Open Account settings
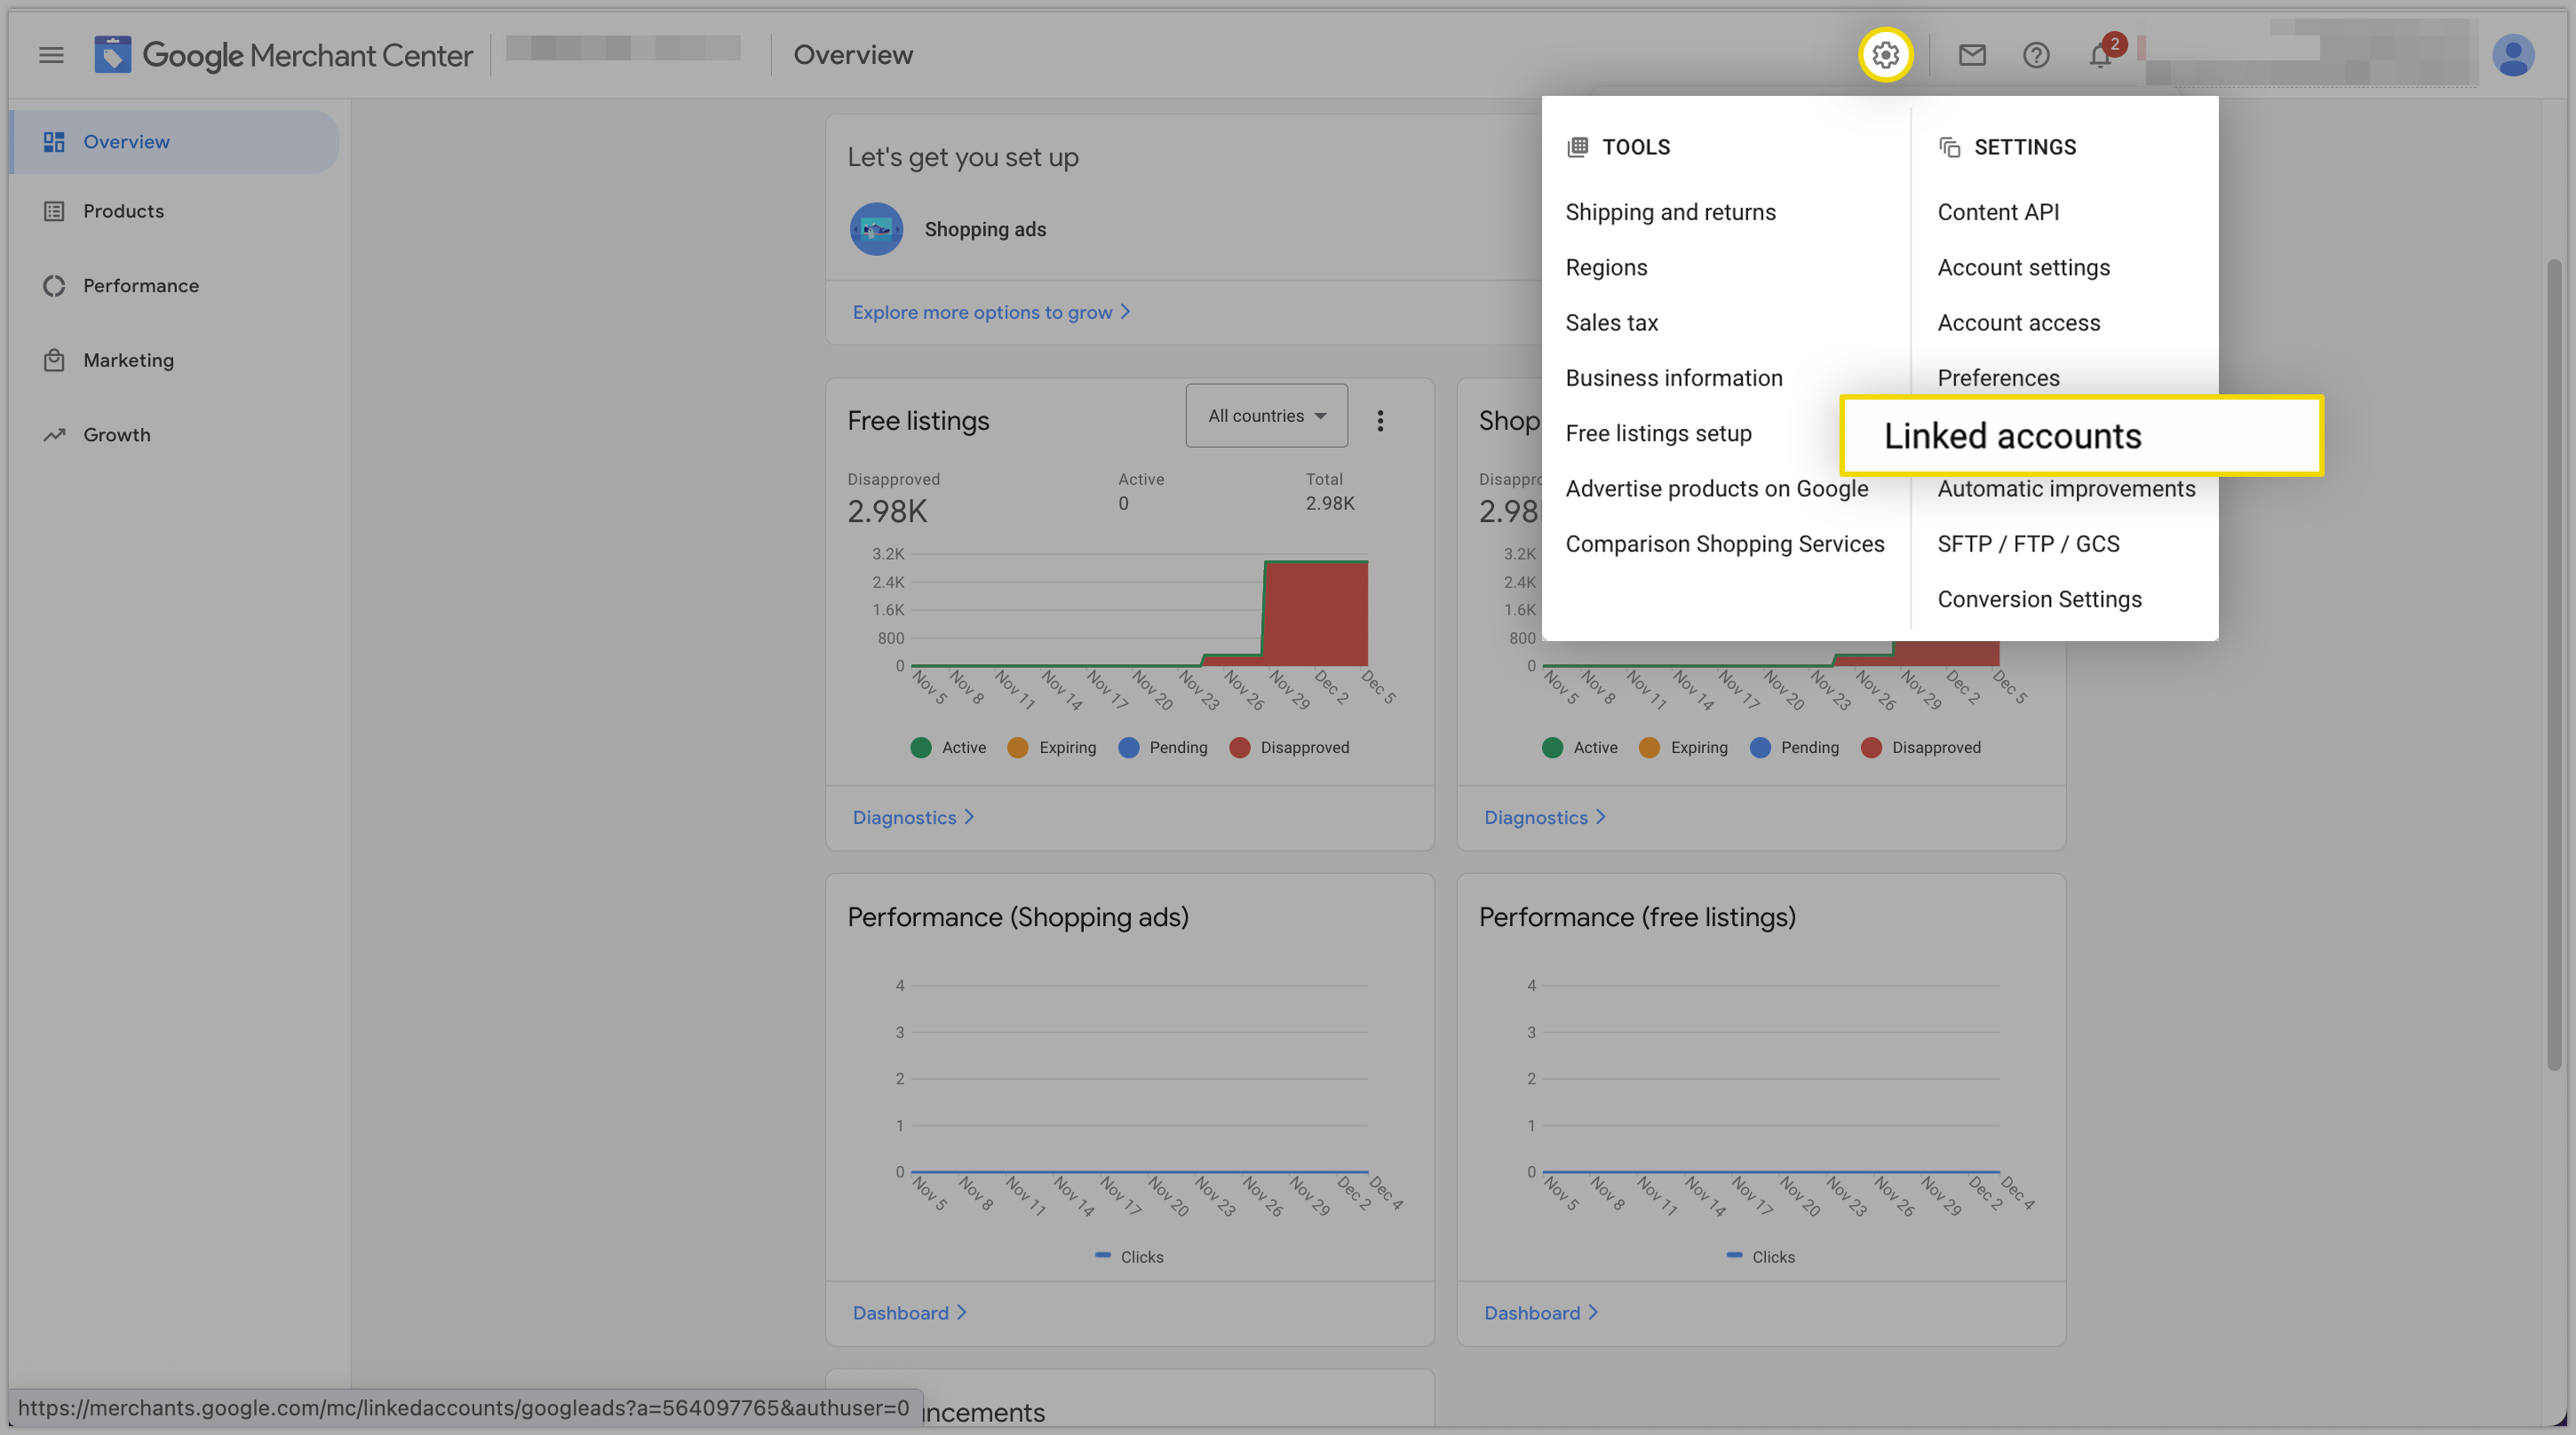 [2023, 267]
